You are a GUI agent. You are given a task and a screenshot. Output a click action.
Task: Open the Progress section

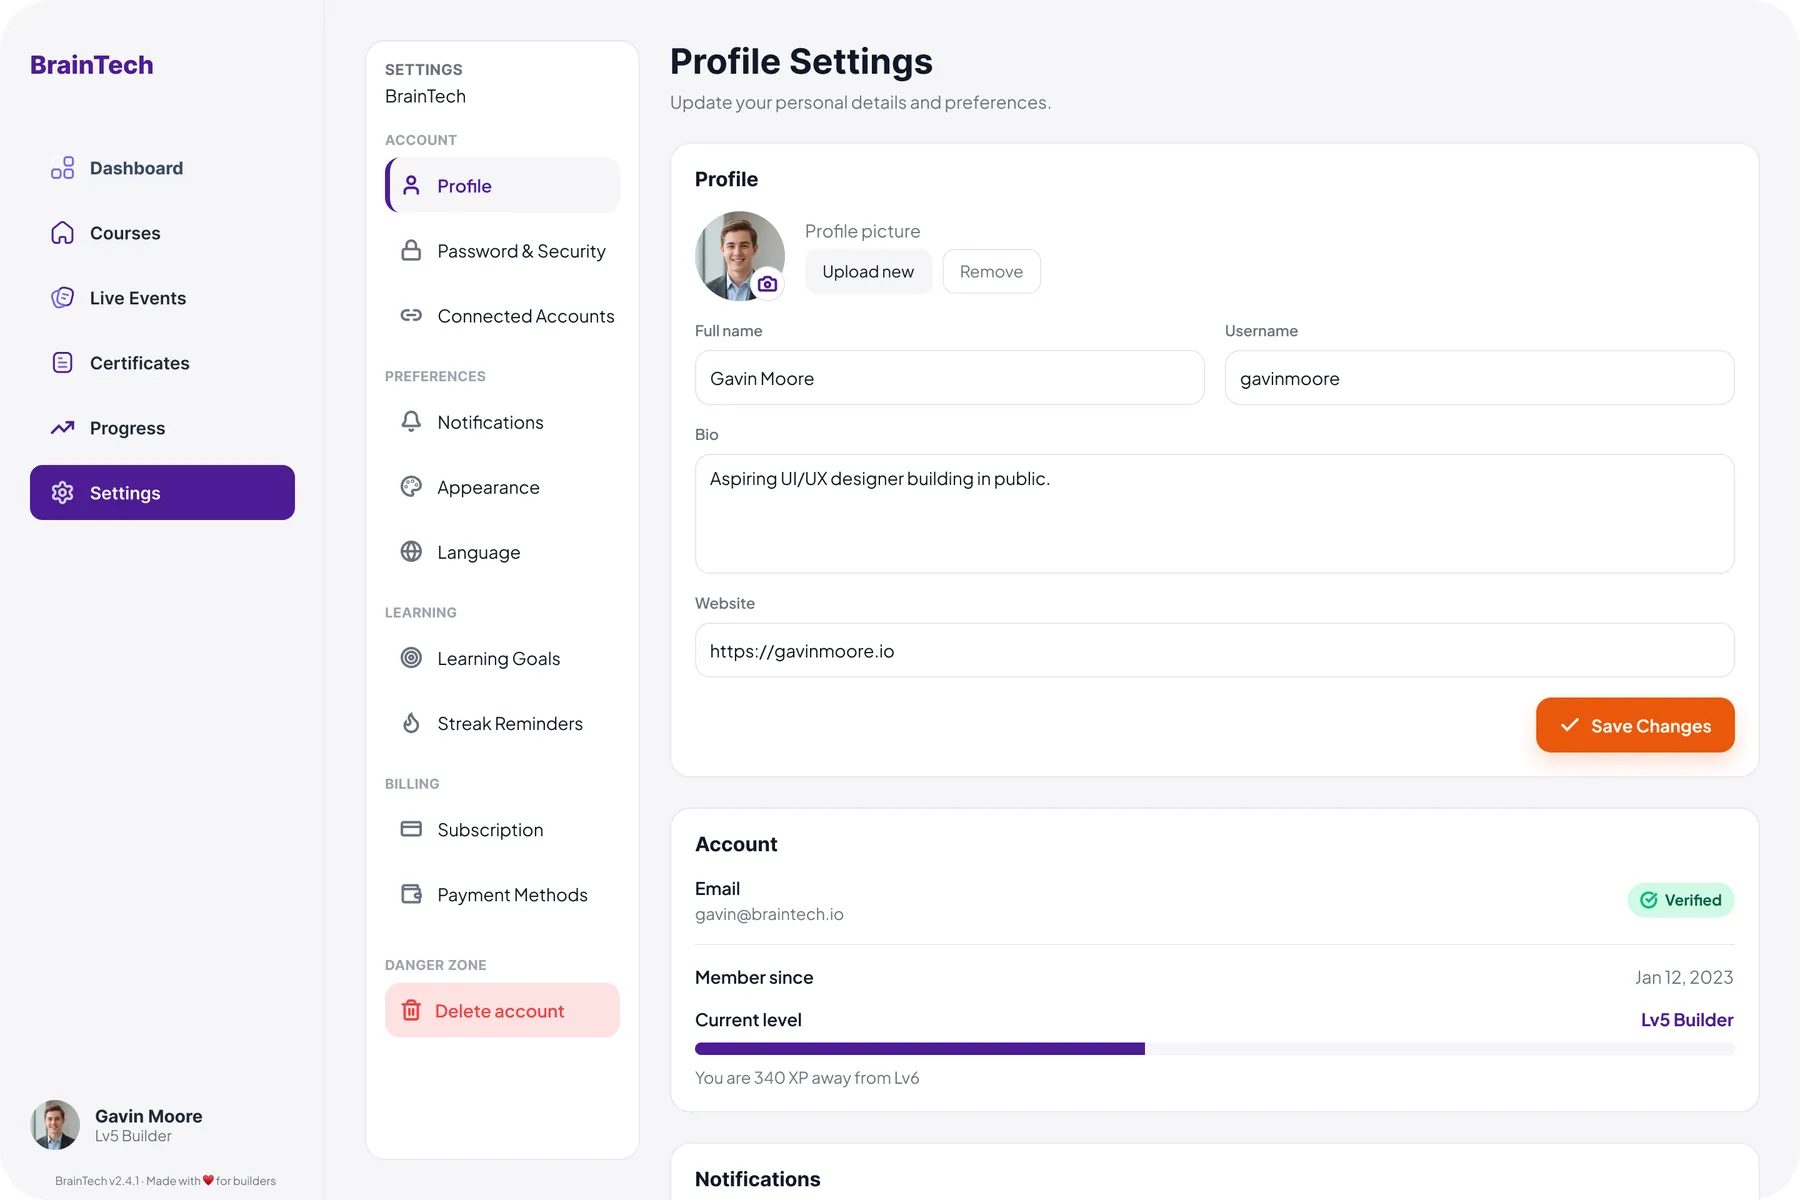162,428
